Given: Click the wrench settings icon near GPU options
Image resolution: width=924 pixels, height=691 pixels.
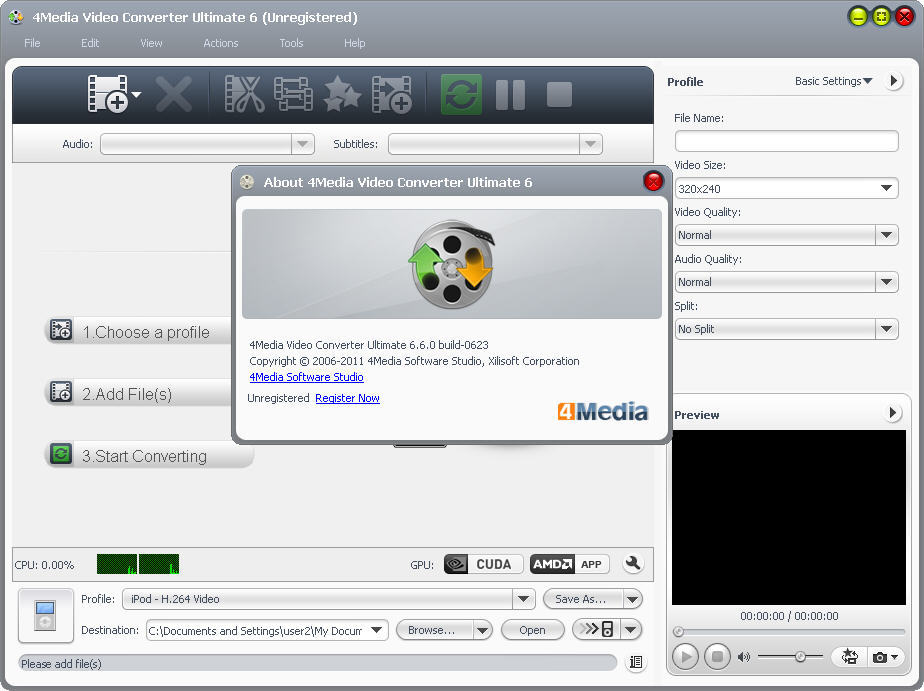Looking at the screenshot, I should (x=633, y=564).
